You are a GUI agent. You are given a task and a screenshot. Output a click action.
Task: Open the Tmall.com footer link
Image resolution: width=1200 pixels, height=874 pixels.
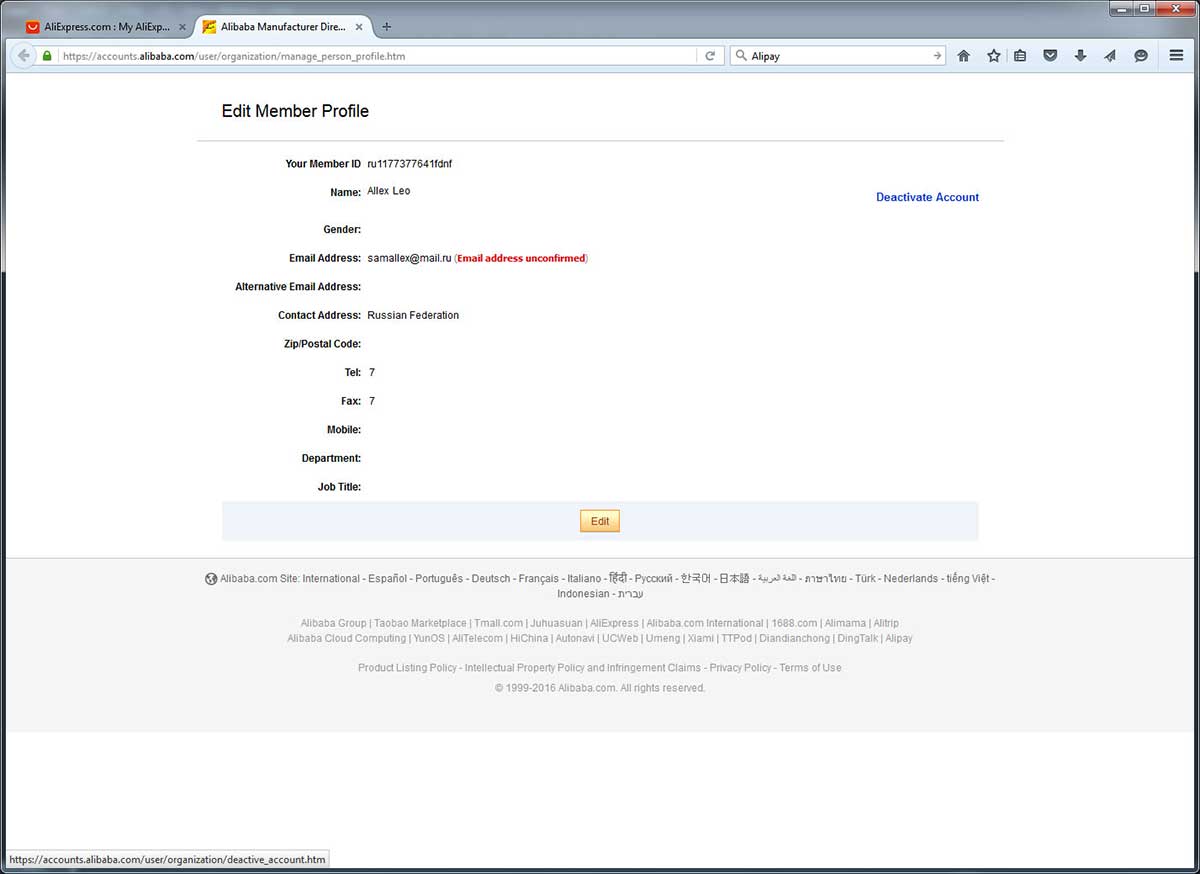point(498,623)
